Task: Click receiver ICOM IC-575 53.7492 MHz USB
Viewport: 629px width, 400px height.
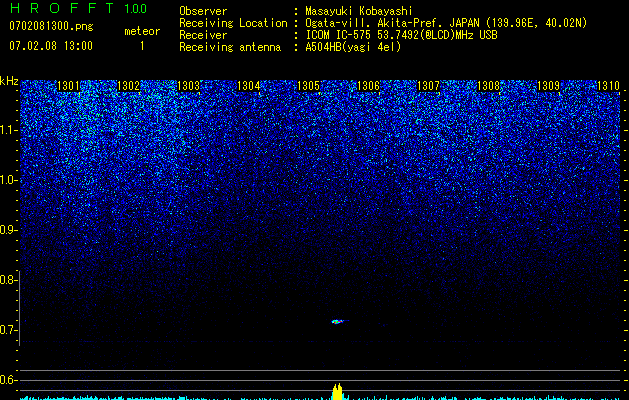Action: pos(401,35)
